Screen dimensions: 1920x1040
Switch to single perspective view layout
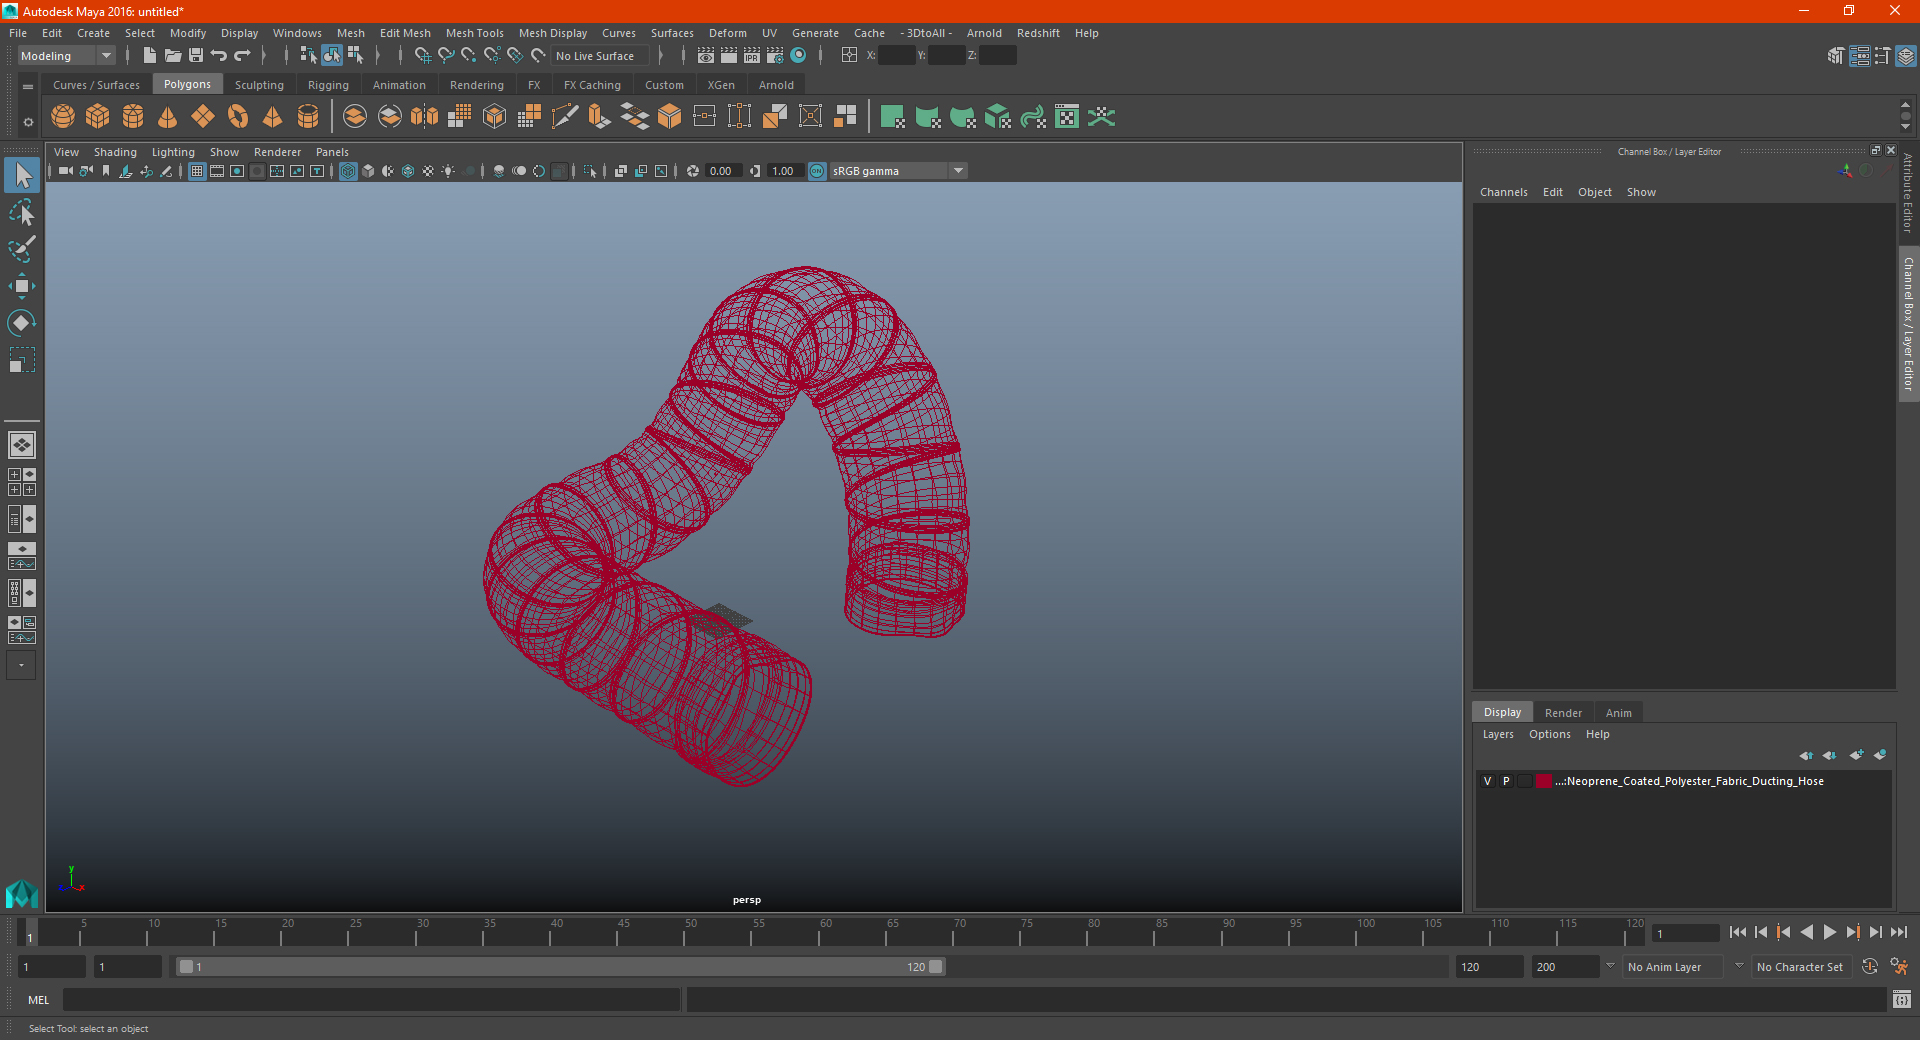point(22,445)
